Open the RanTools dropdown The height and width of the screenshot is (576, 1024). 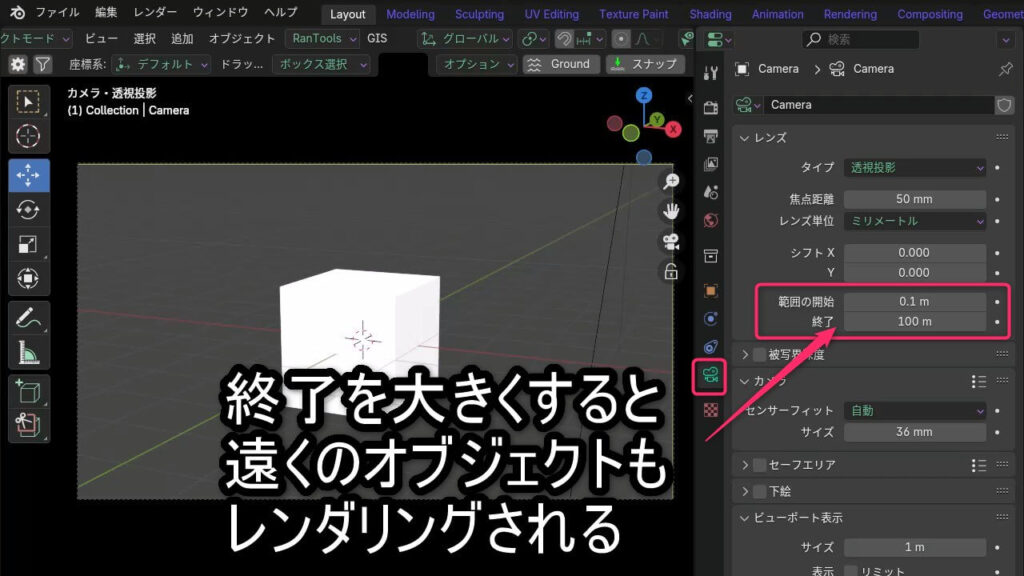click(322, 39)
